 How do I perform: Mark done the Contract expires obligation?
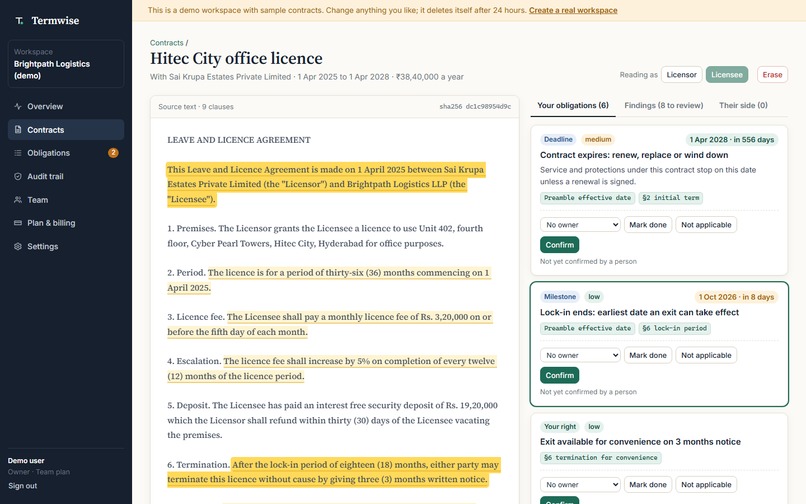click(648, 225)
